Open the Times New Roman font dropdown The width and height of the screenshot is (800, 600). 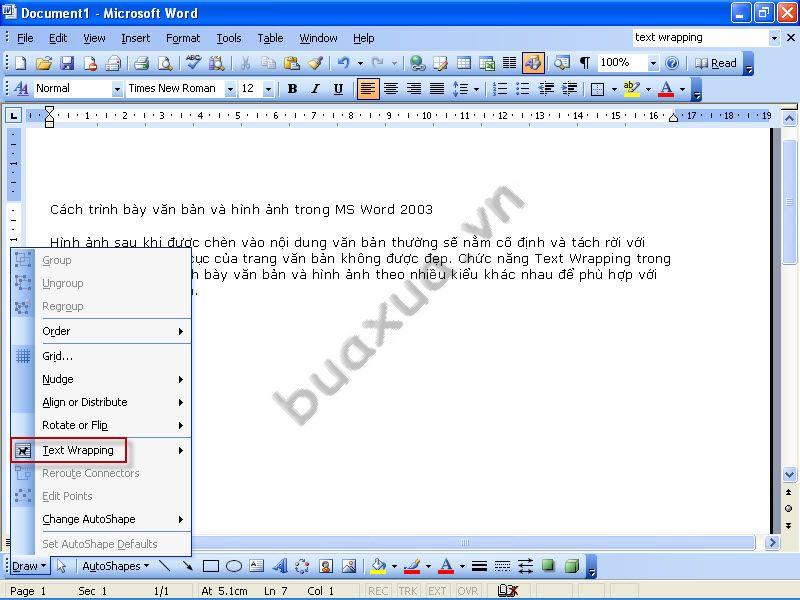pyautogui.click(x=230, y=89)
